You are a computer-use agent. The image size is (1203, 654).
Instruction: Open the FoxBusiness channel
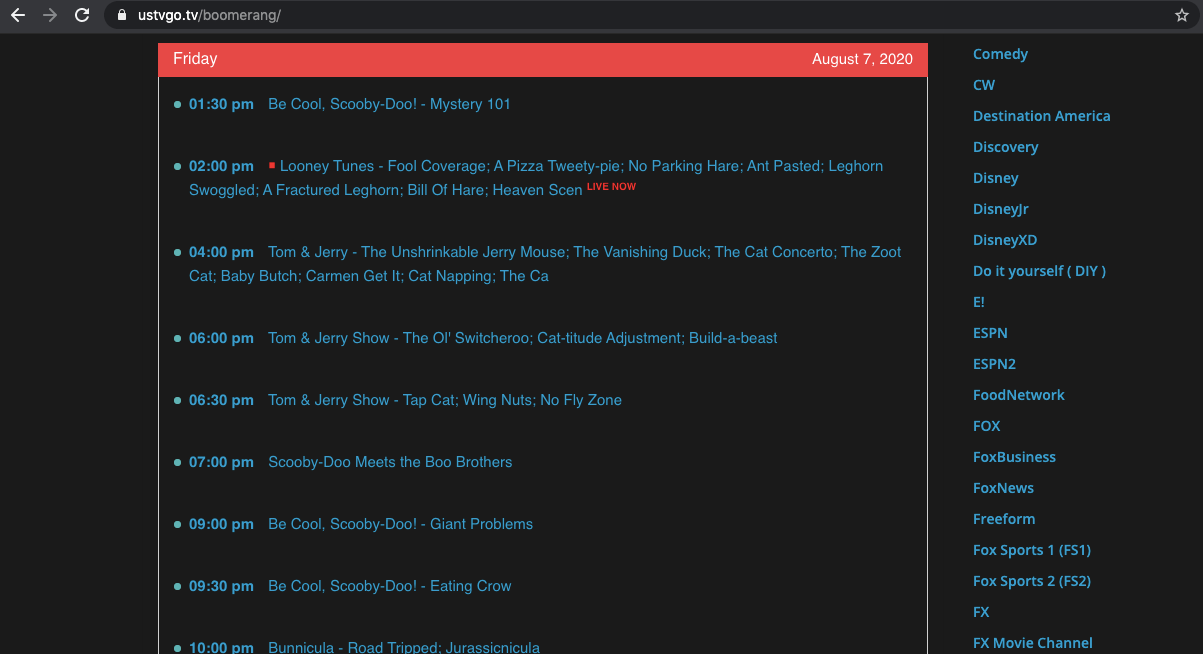[1014, 457]
